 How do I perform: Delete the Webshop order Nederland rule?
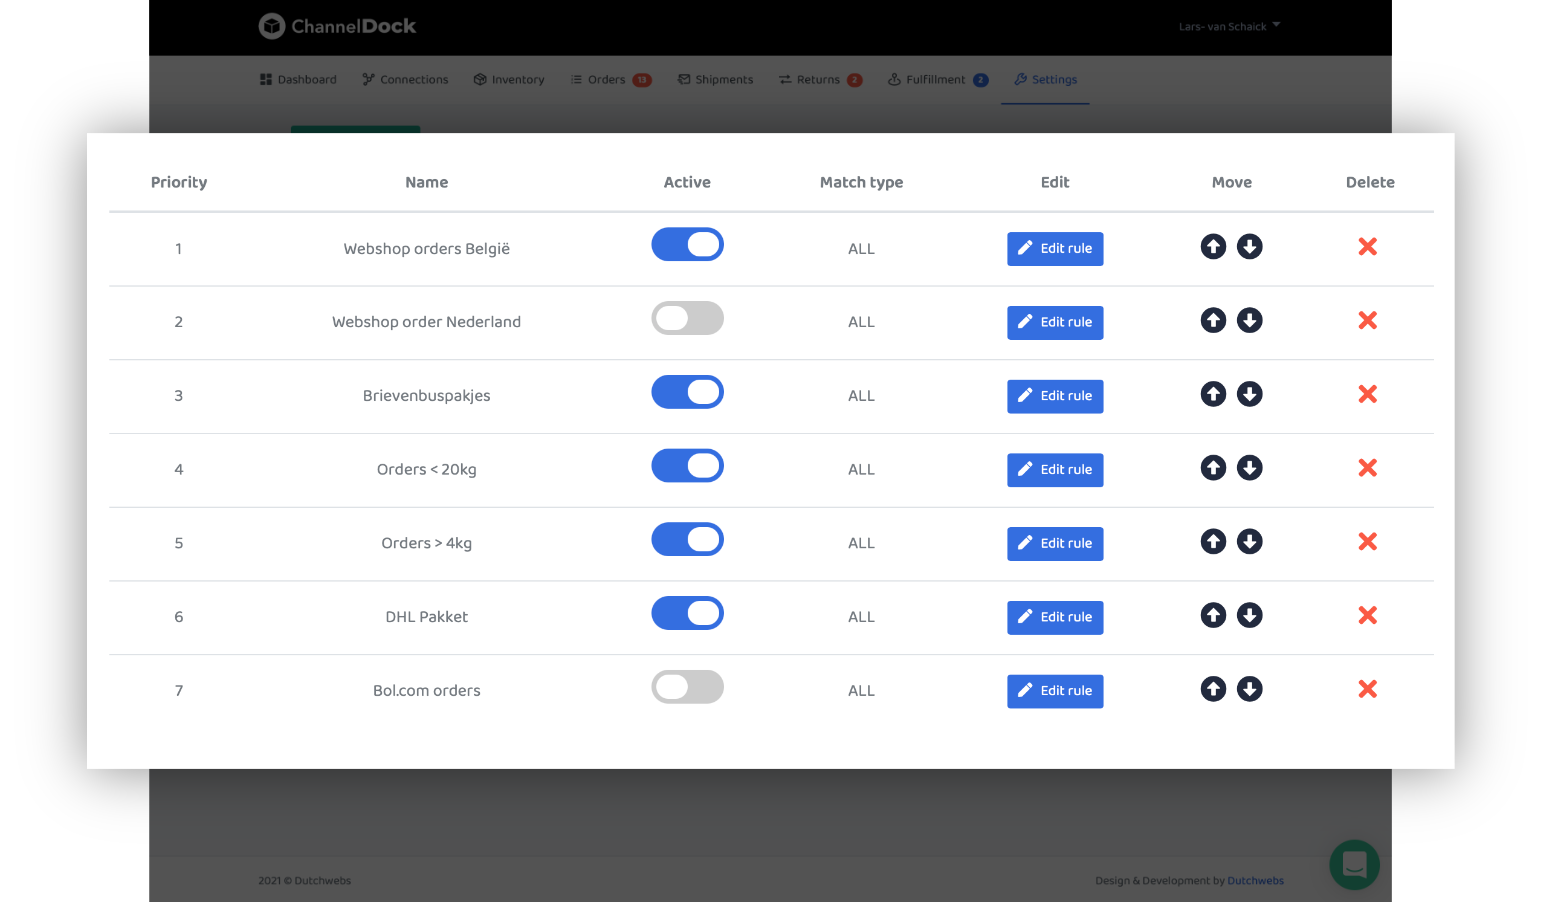pos(1367,320)
